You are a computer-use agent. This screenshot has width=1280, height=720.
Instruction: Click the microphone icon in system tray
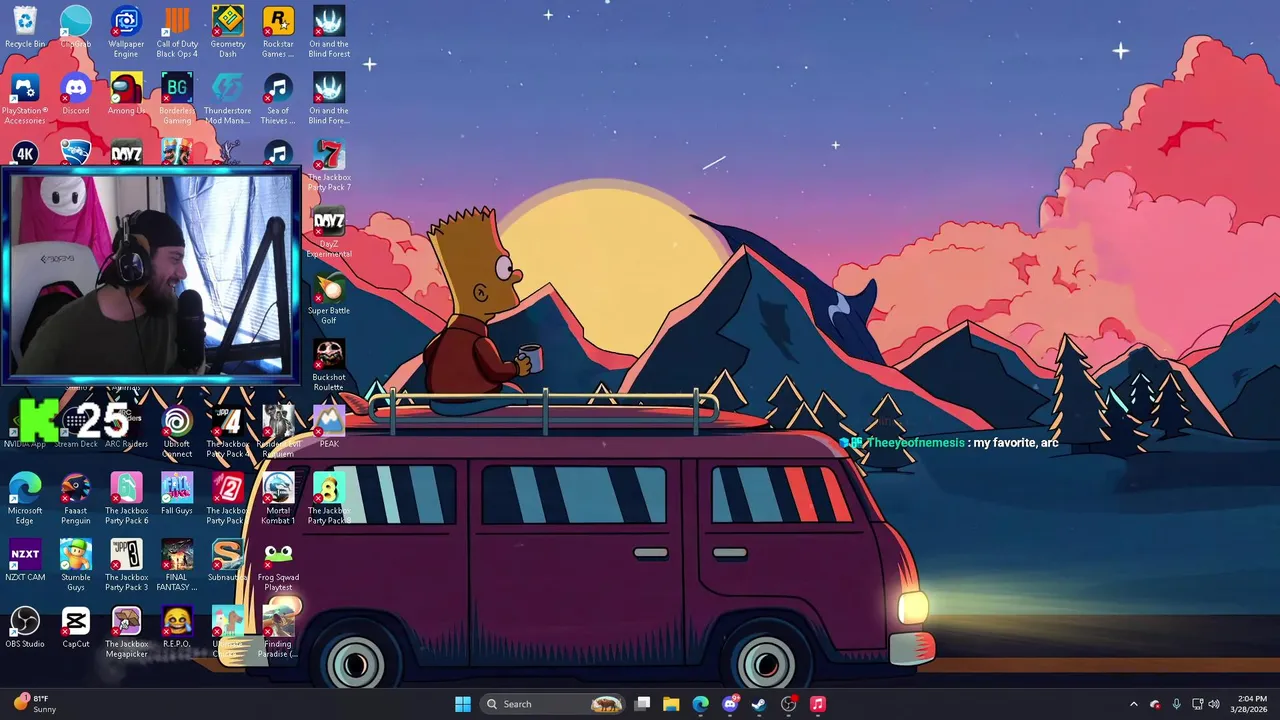coord(1176,704)
